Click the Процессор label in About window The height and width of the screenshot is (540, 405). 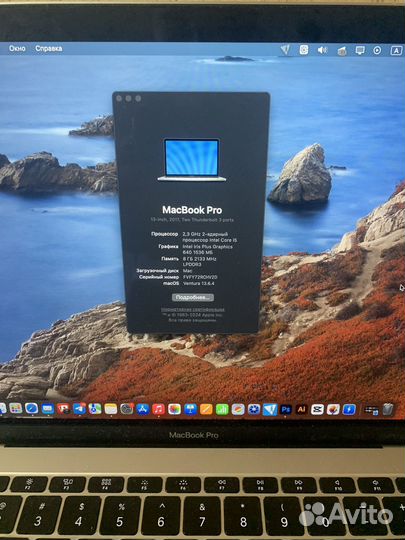click(165, 234)
